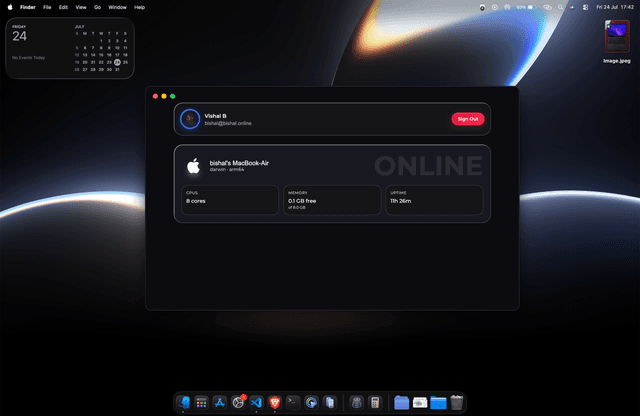This screenshot has width=640, height=416.
Task: Open the Preview-style dock icon left of divider
Action: click(x=330, y=403)
